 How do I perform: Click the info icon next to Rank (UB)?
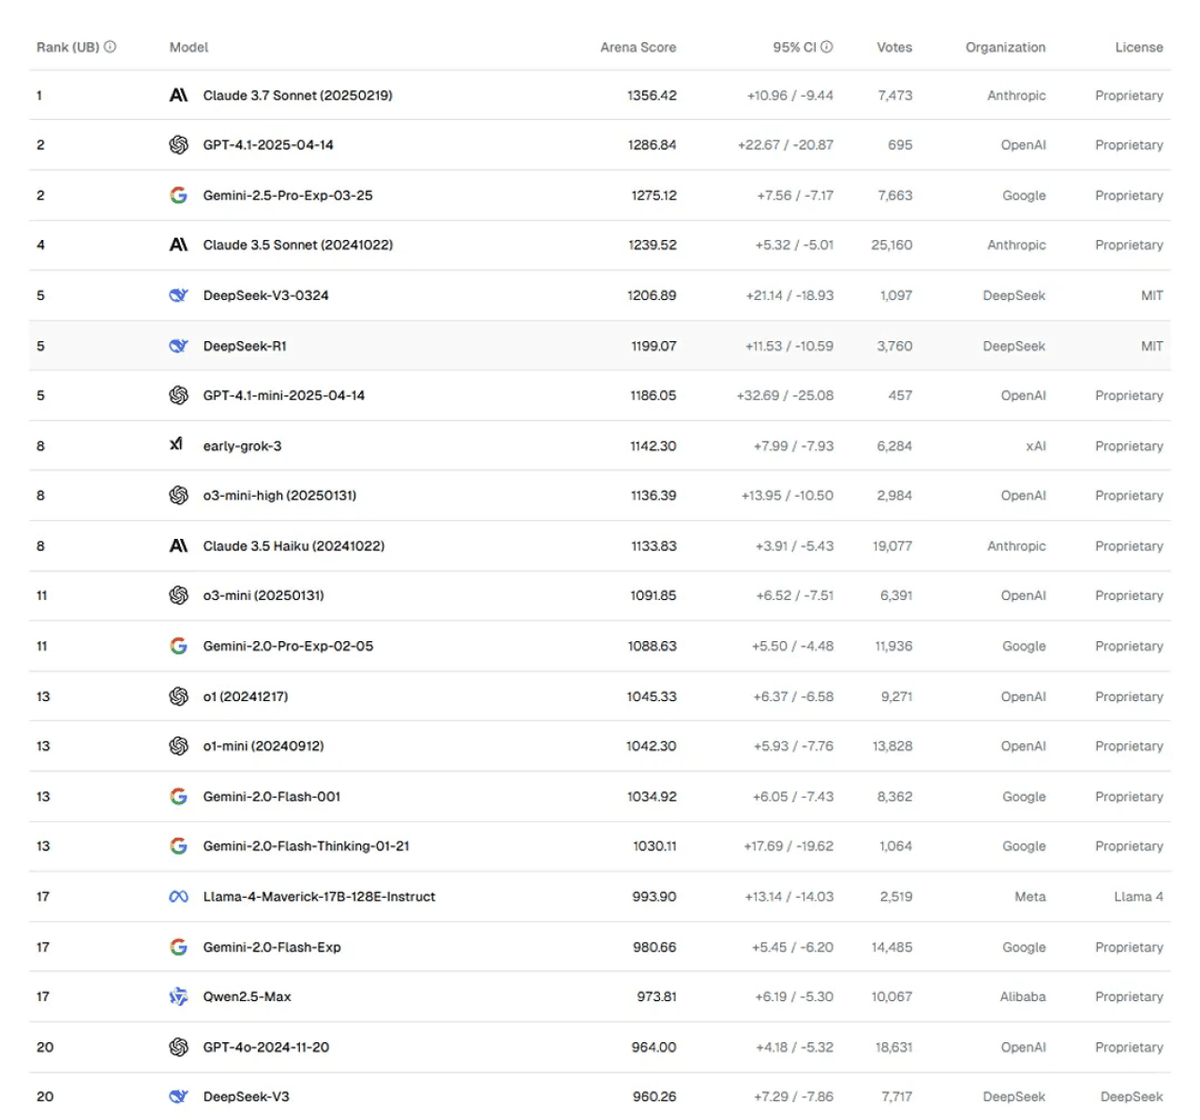coord(110,47)
